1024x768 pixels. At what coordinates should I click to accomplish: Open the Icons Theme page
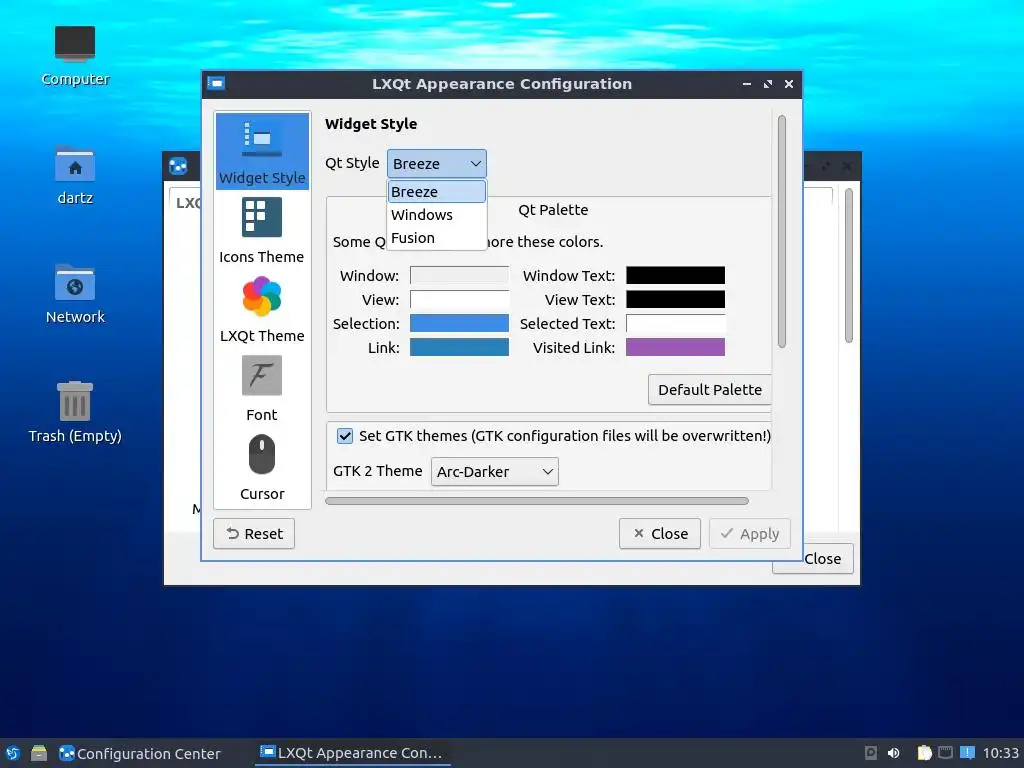(x=262, y=230)
